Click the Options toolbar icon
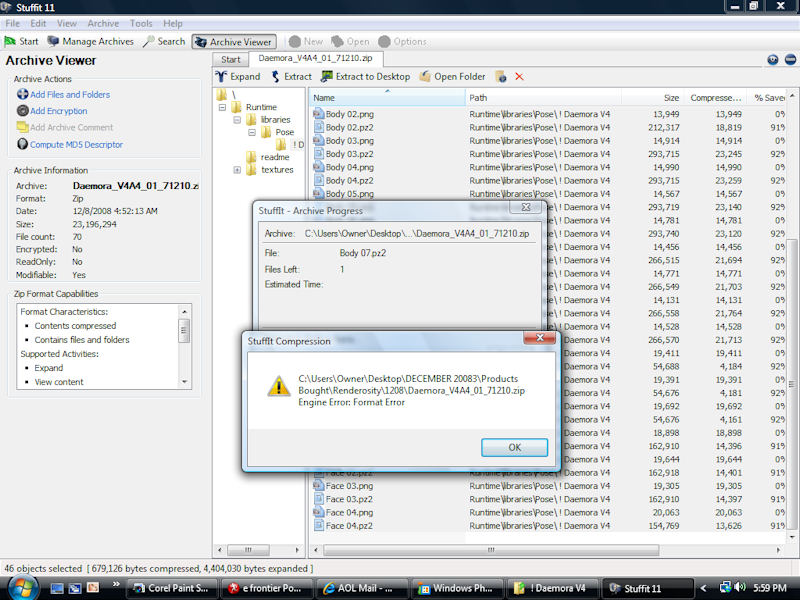Viewport: 800px width, 600px height. click(403, 41)
